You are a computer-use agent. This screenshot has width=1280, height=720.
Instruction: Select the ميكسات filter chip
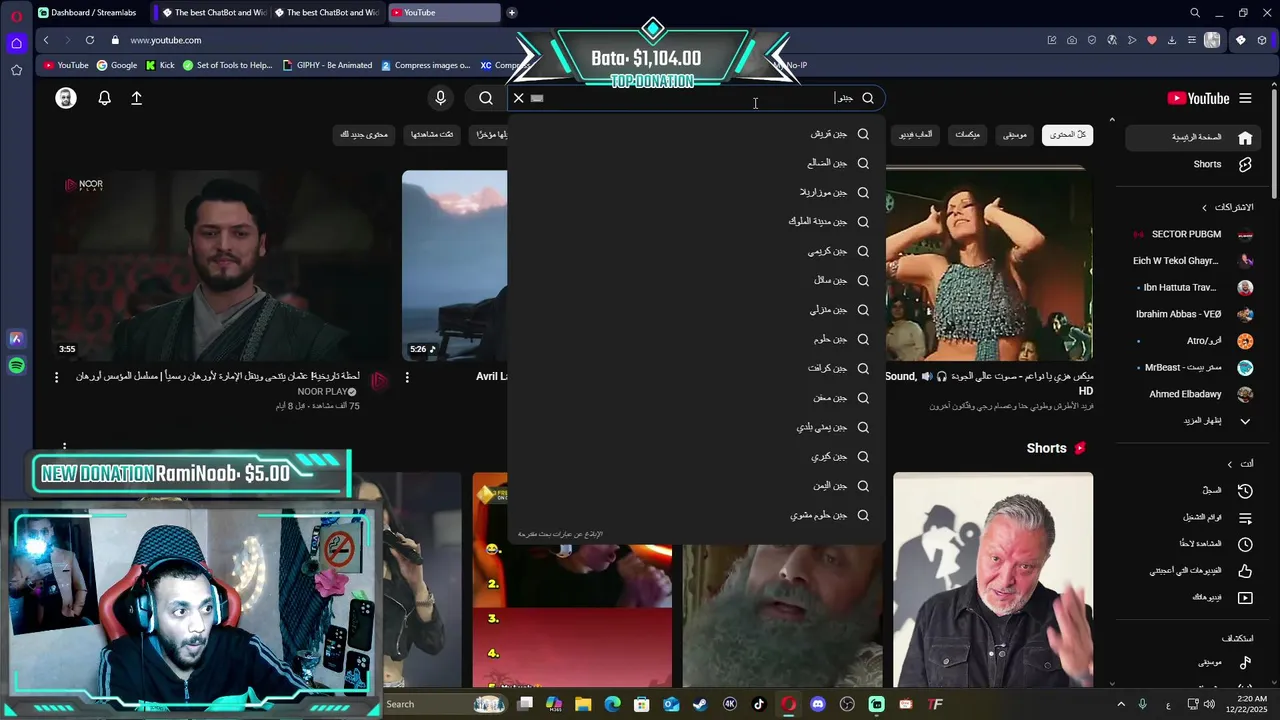tap(967, 134)
